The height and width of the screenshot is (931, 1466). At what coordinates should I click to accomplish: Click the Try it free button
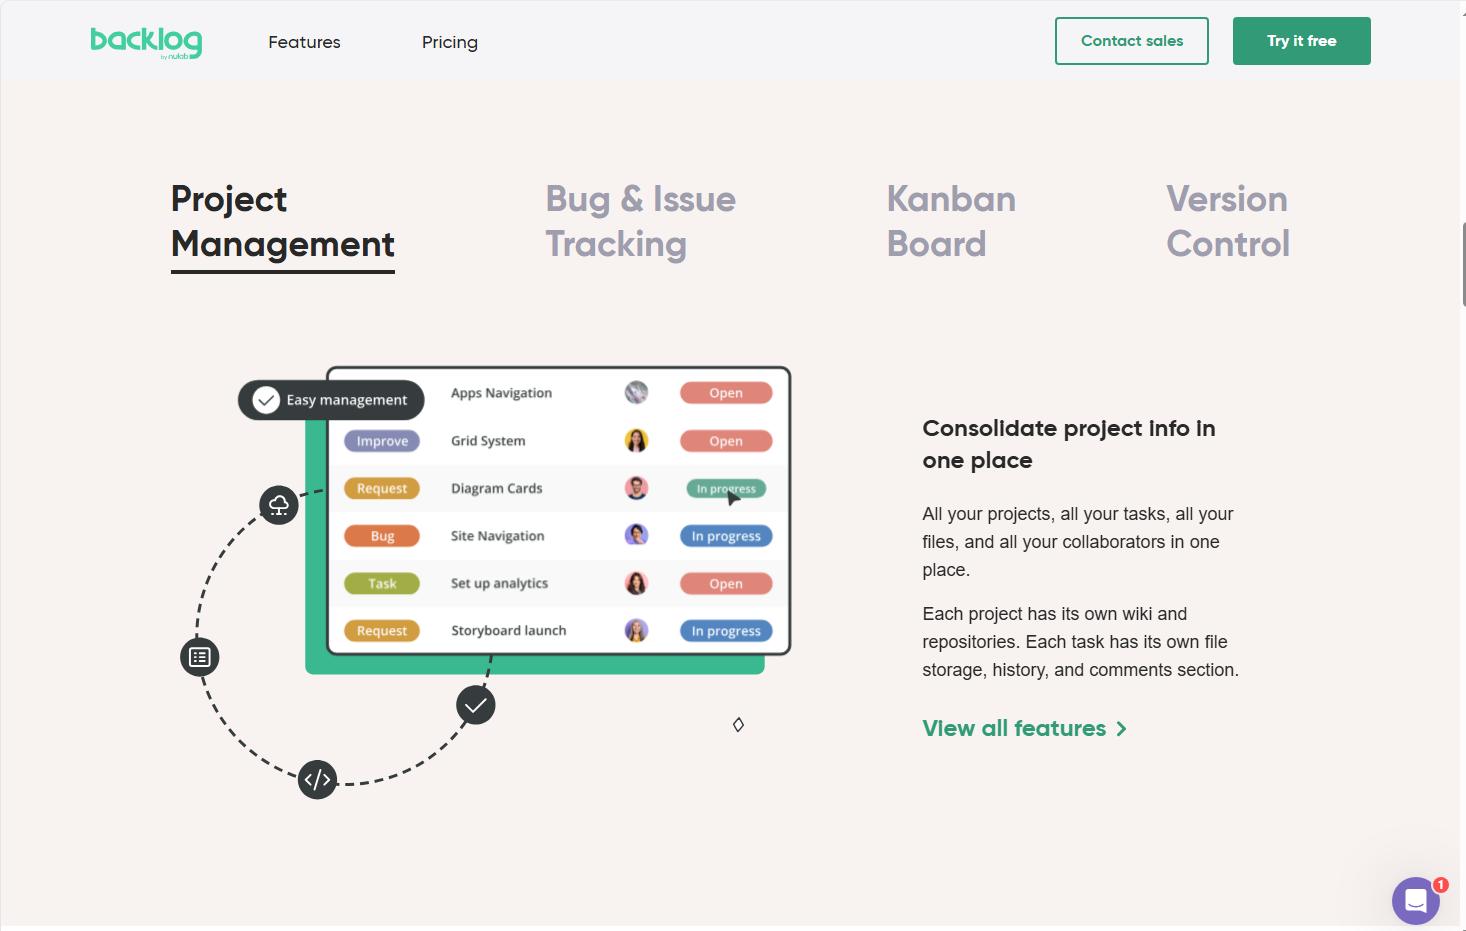[x=1302, y=41]
